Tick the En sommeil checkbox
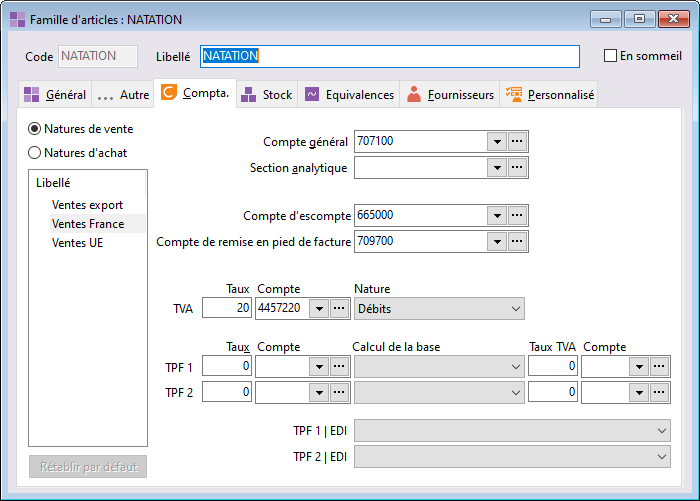 (x=610, y=56)
